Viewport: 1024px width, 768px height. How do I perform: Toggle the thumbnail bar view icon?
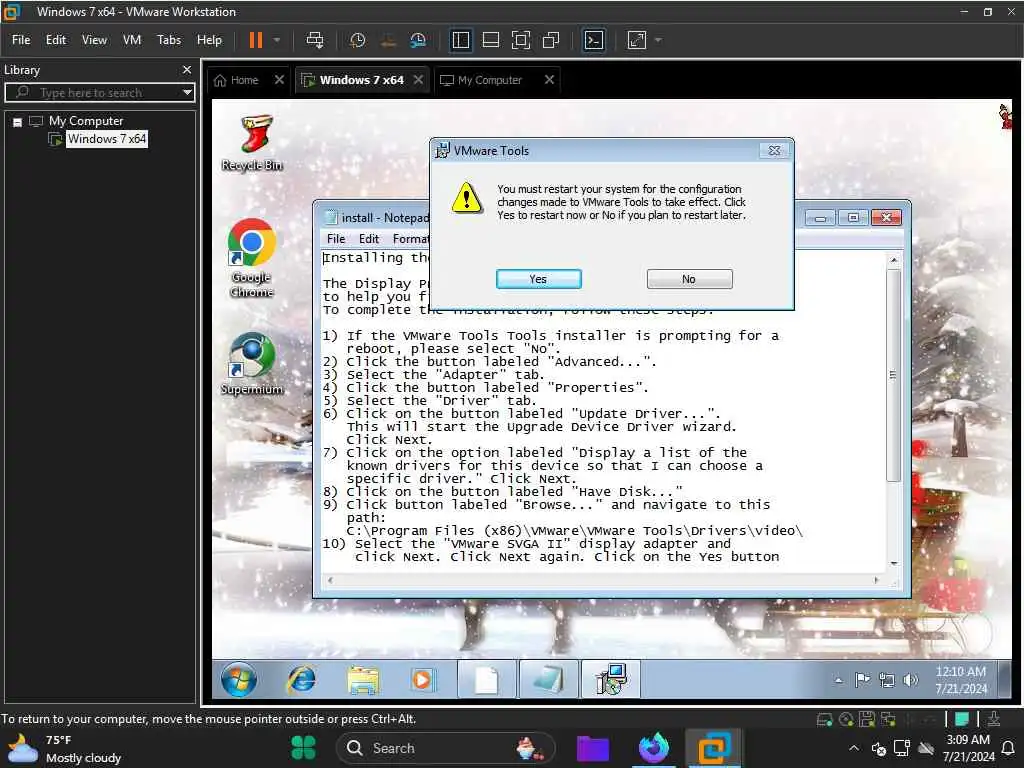click(490, 40)
